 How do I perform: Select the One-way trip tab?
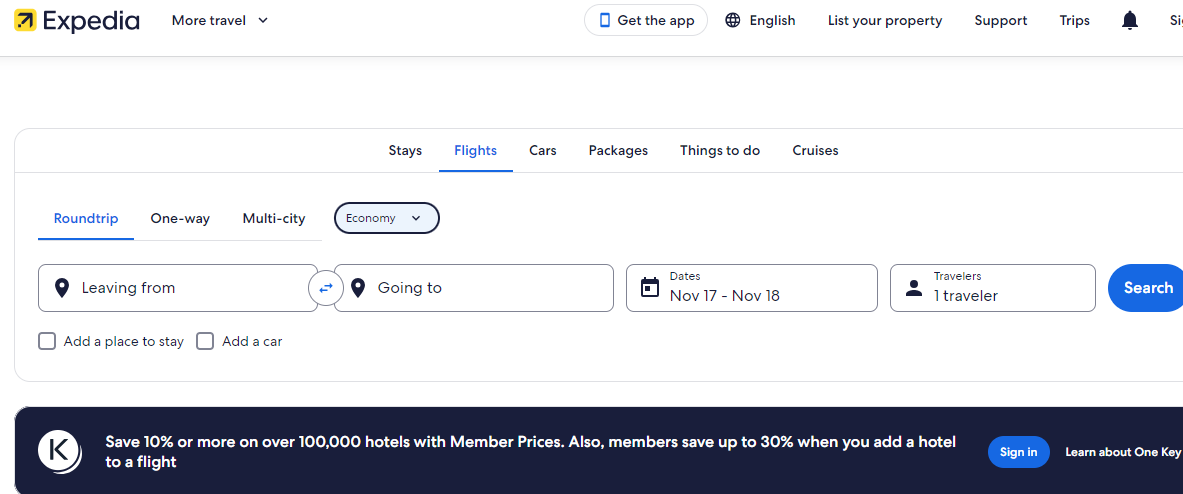[x=180, y=219]
